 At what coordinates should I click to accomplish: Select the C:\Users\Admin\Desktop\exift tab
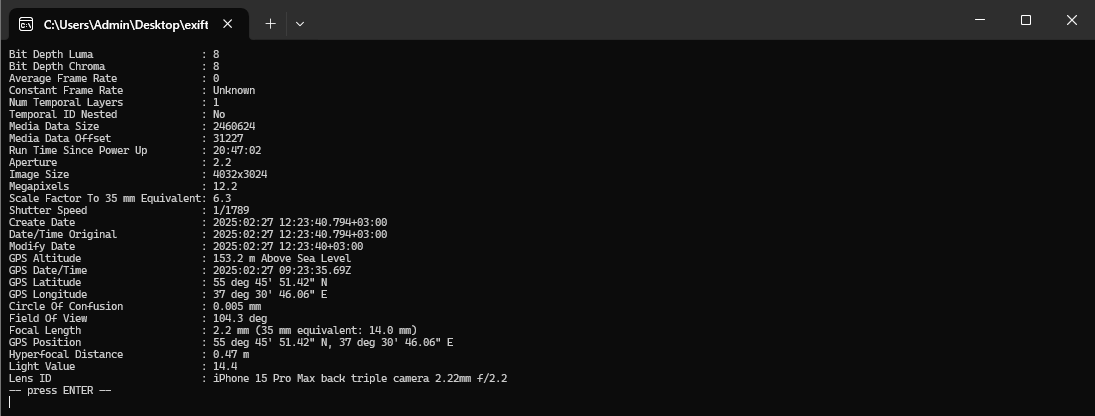pyautogui.click(x=125, y=23)
